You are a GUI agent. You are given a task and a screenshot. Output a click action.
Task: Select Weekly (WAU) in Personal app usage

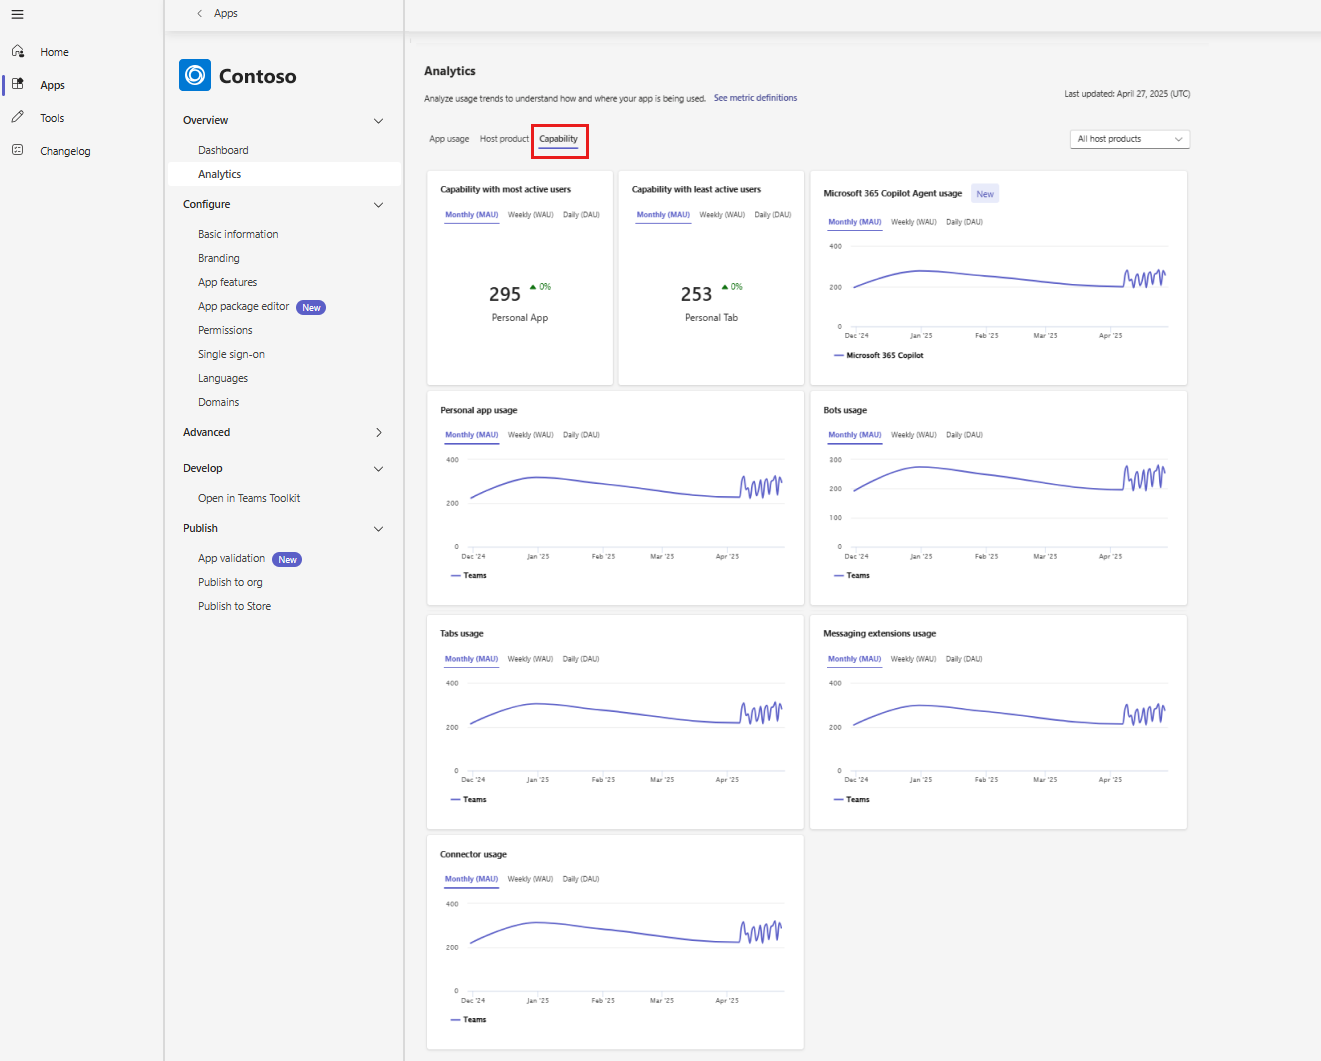[x=530, y=435]
